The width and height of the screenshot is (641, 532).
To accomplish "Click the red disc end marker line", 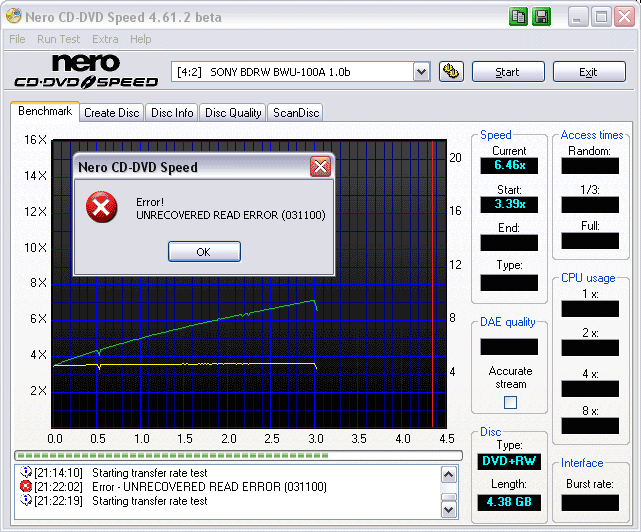I will click(433, 284).
